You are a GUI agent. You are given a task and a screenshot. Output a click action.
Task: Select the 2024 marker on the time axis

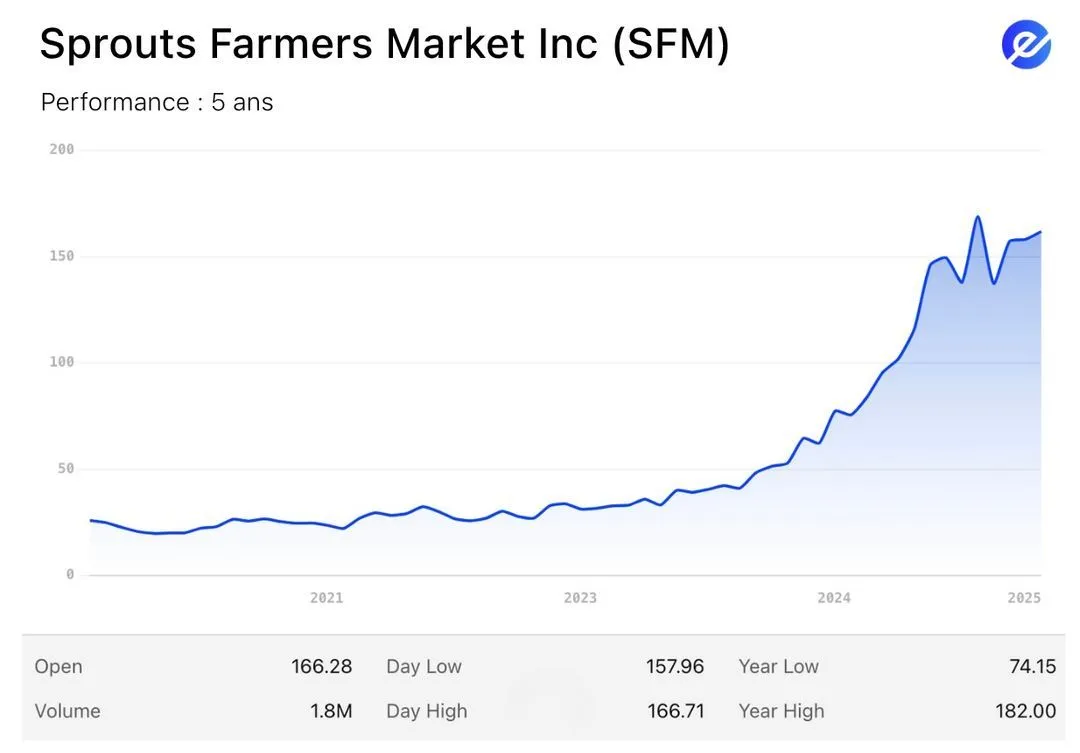pos(834,598)
